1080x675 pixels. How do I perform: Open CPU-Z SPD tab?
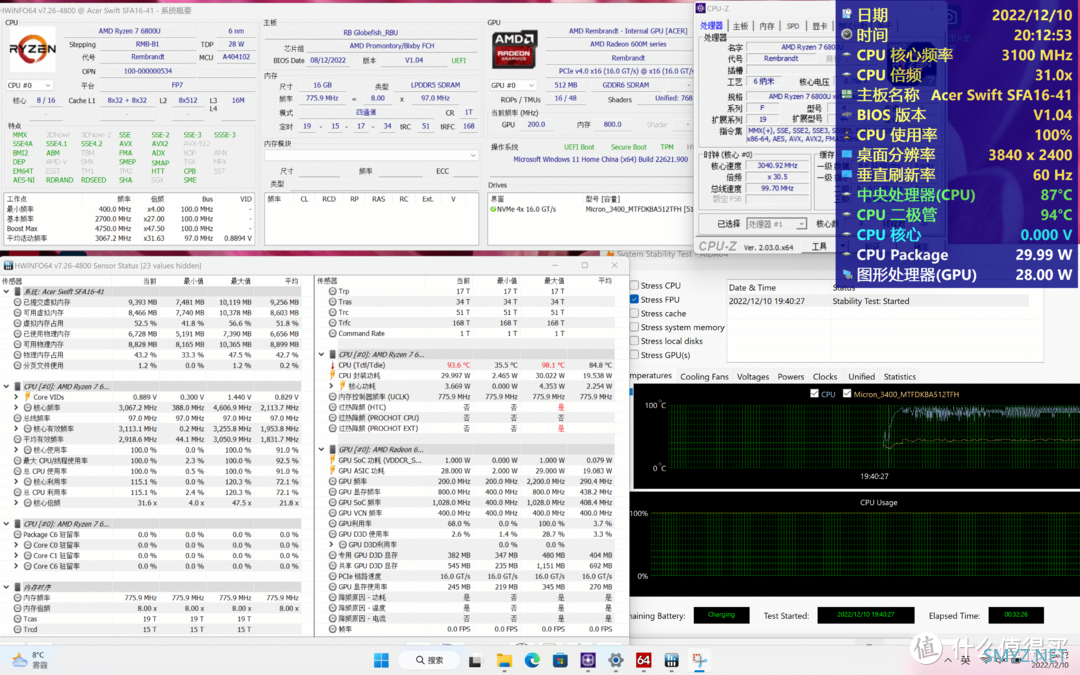point(793,26)
